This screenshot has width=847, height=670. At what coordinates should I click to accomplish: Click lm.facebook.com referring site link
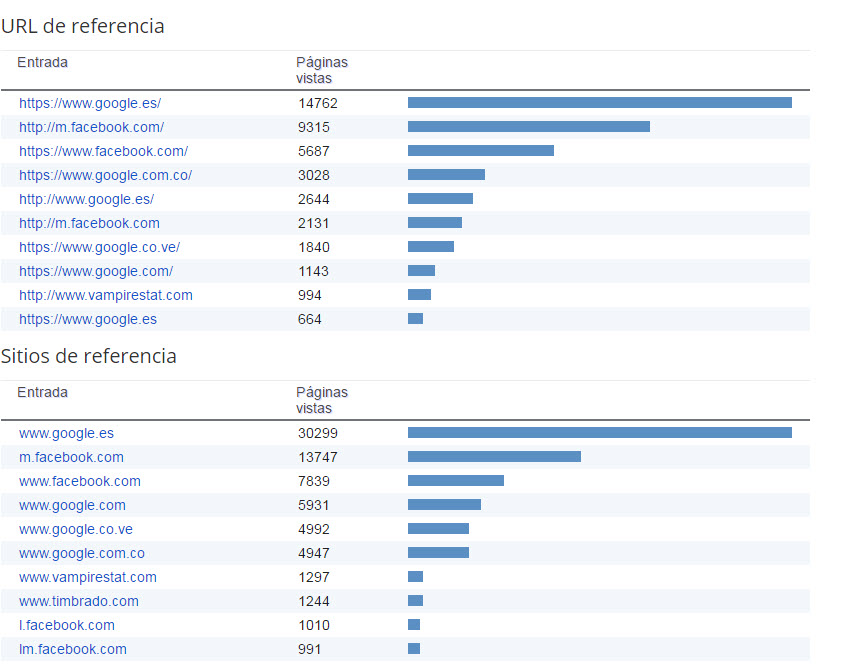pyautogui.click(x=73, y=649)
